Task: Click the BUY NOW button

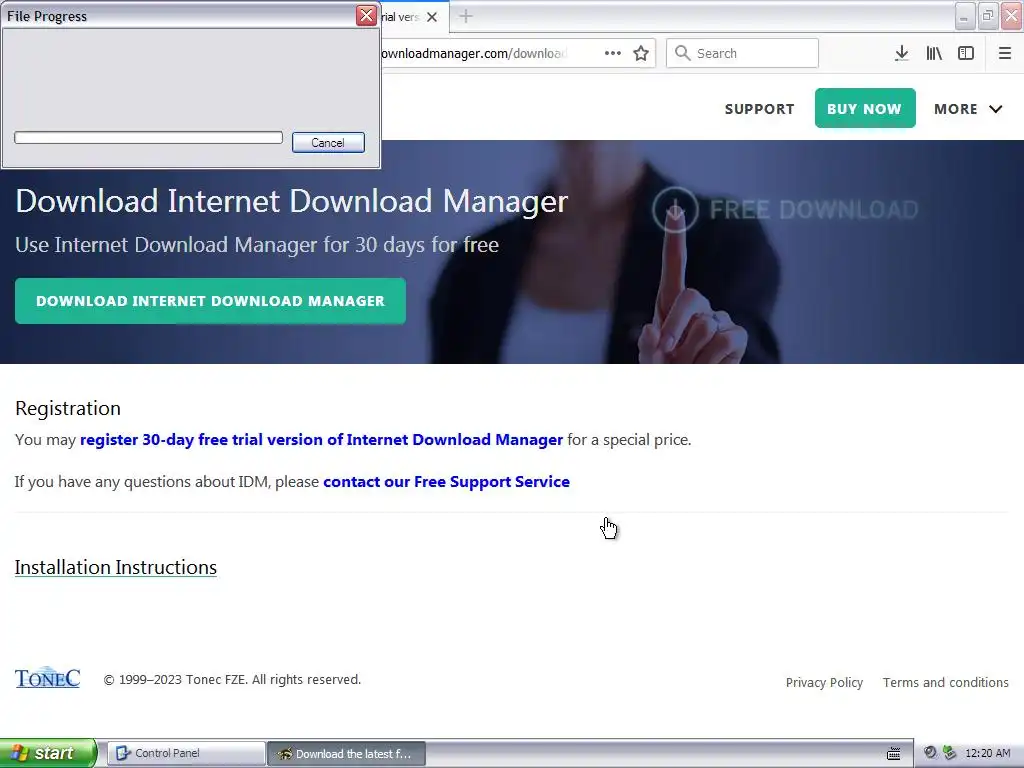Action: click(x=865, y=108)
